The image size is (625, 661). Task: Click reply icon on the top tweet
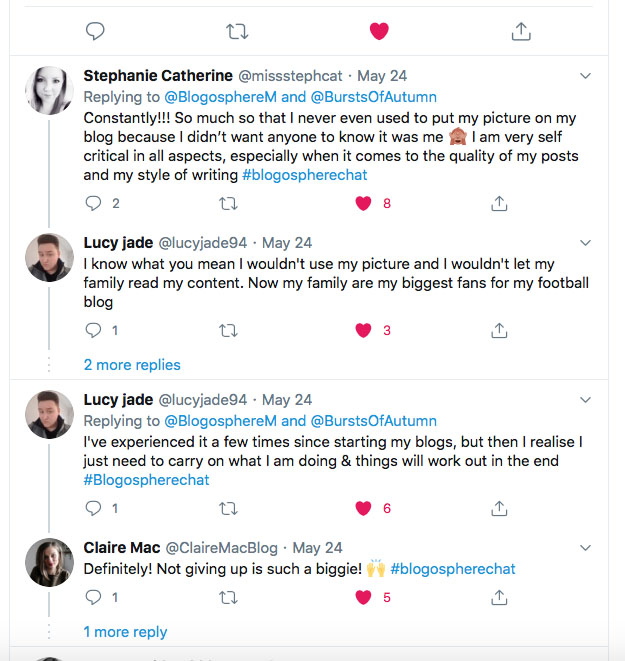(x=95, y=31)
